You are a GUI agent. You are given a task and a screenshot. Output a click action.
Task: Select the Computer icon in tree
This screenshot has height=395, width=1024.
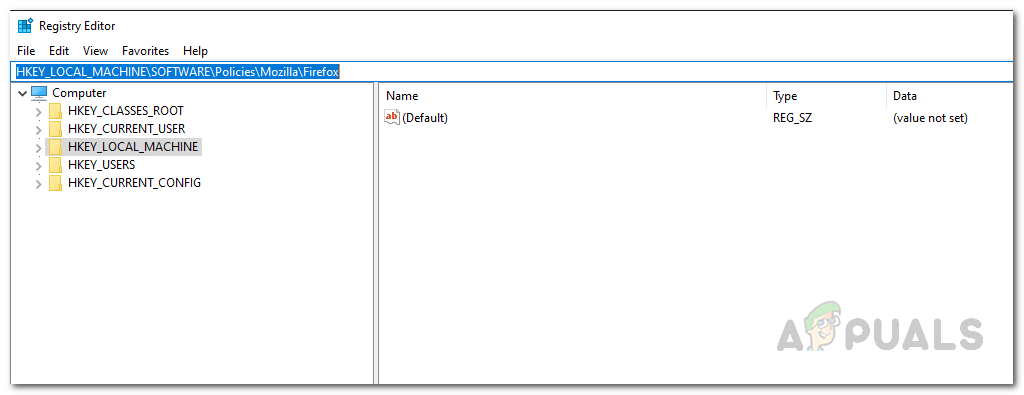click(39, 93)
